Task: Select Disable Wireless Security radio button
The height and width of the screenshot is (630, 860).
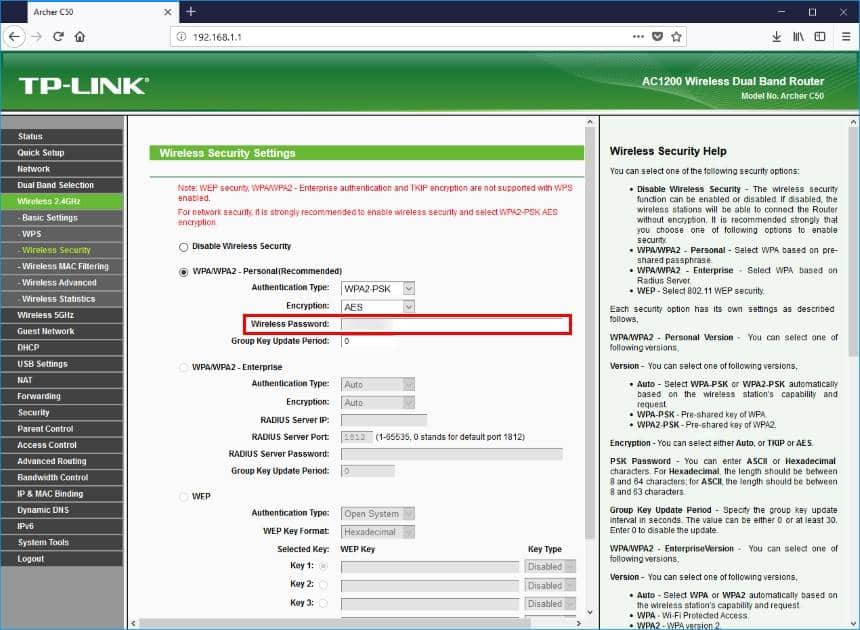Action: coord(183,247)
